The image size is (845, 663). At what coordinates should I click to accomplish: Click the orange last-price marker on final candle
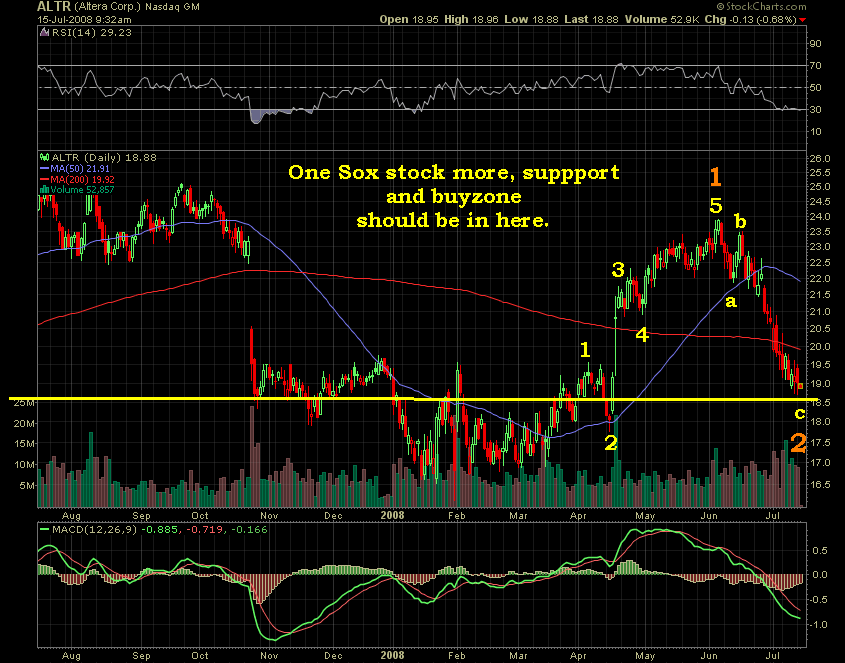point(800,386)
